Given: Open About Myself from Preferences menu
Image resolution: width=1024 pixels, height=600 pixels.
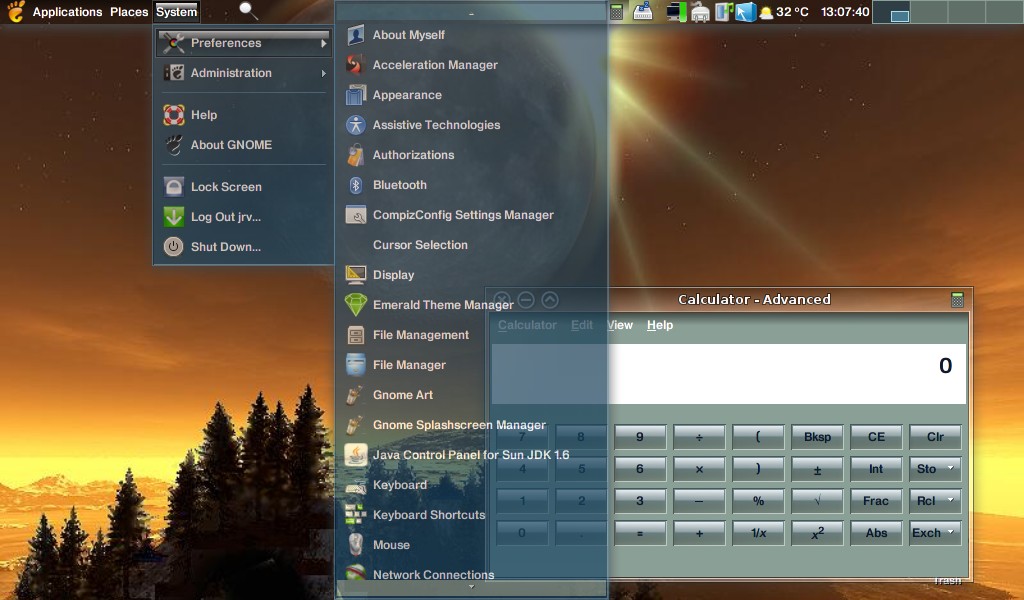Looking at the screenshot, I should click(470, 35).
